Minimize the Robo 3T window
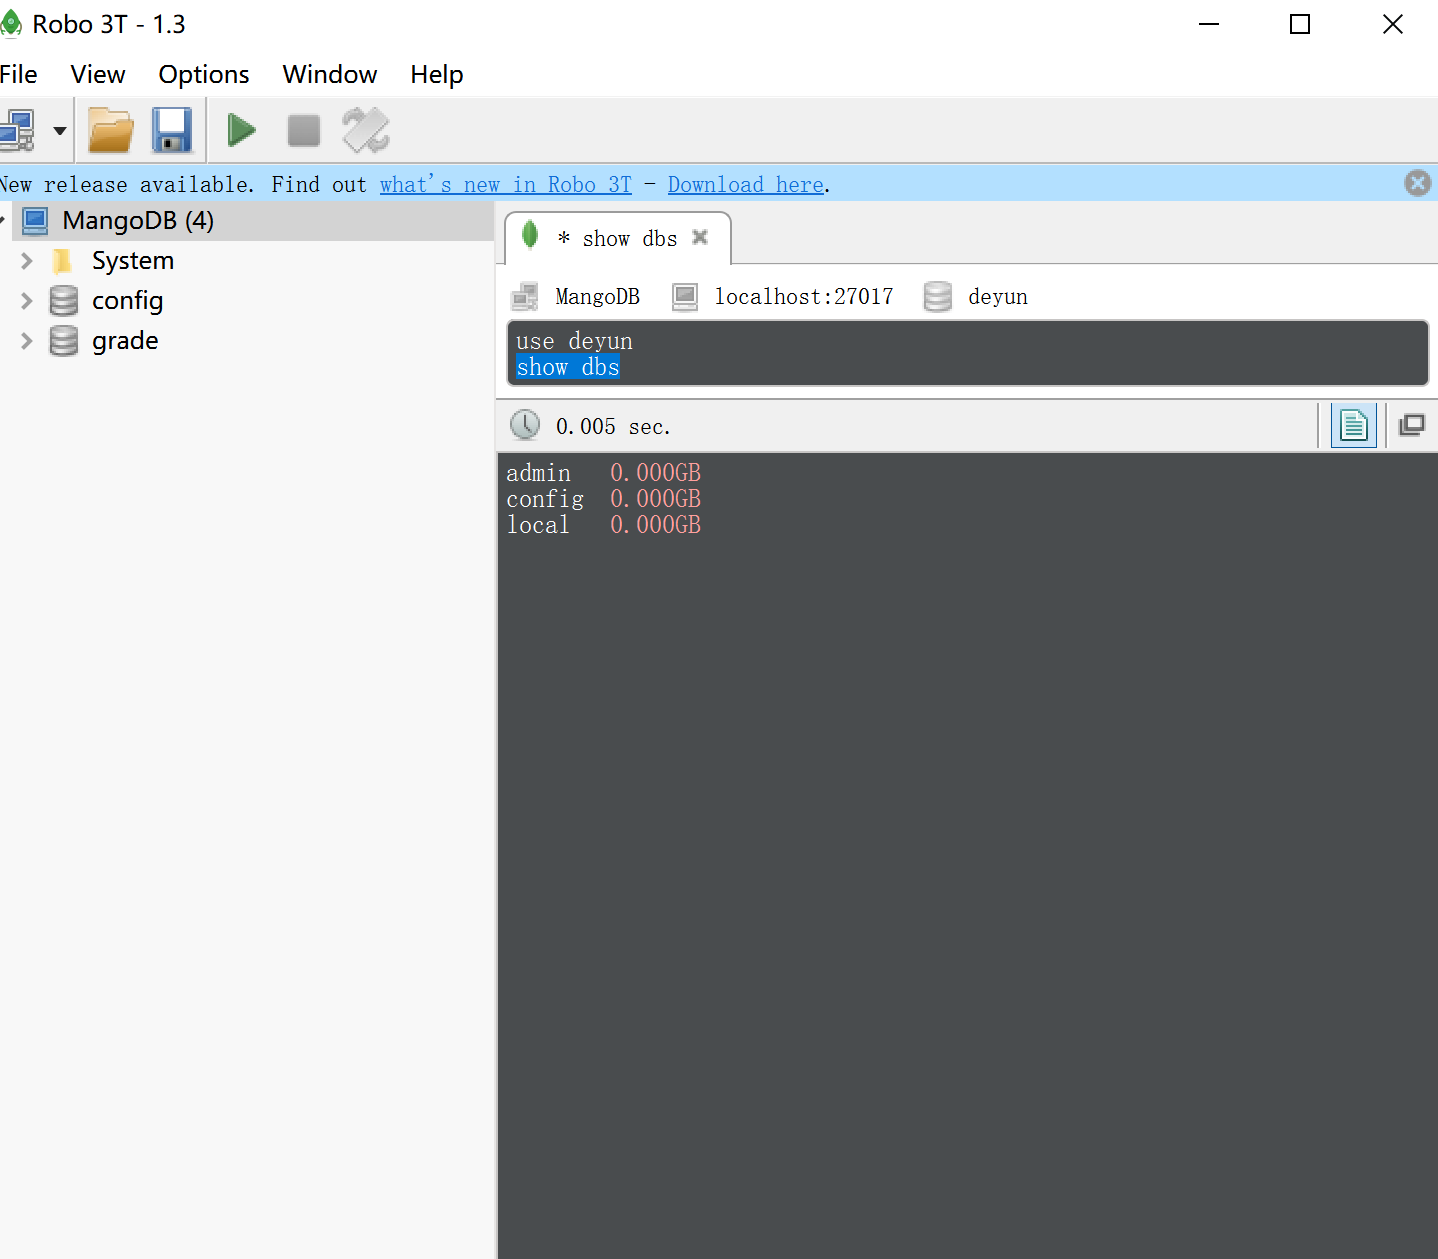This screenshot has width=1438, height=1259. (x=1209, y=24)
